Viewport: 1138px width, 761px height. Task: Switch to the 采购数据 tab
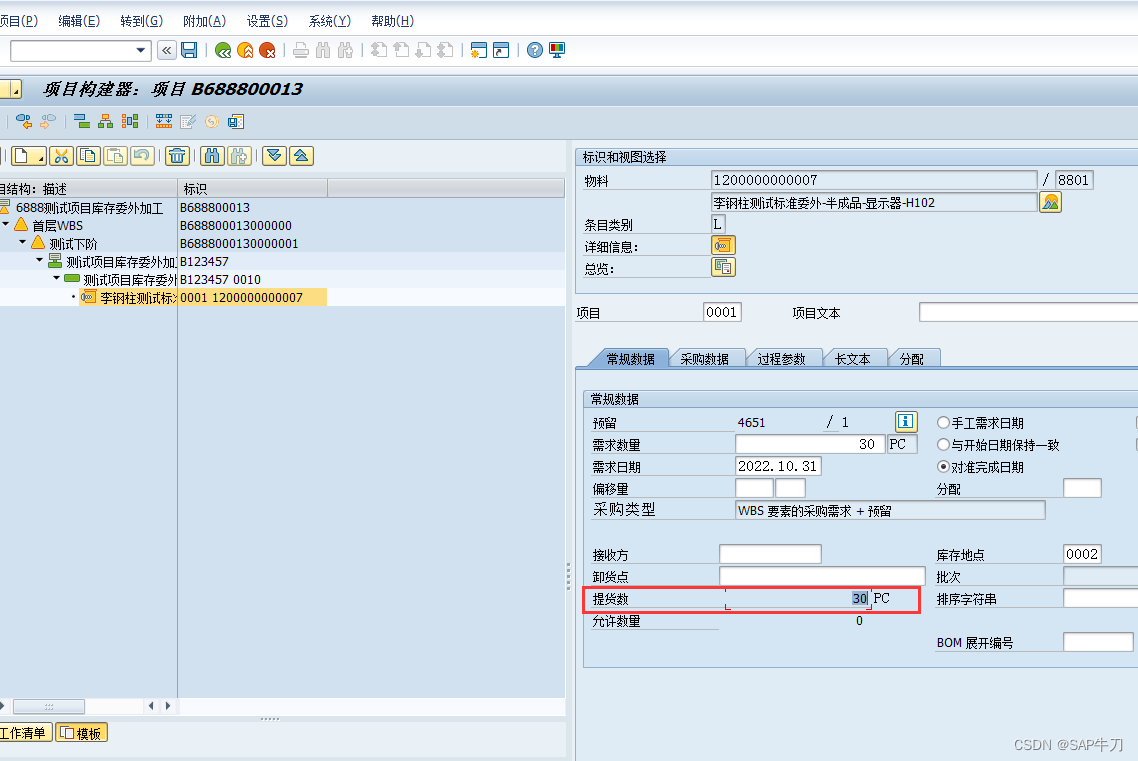(x=705, y=358)
